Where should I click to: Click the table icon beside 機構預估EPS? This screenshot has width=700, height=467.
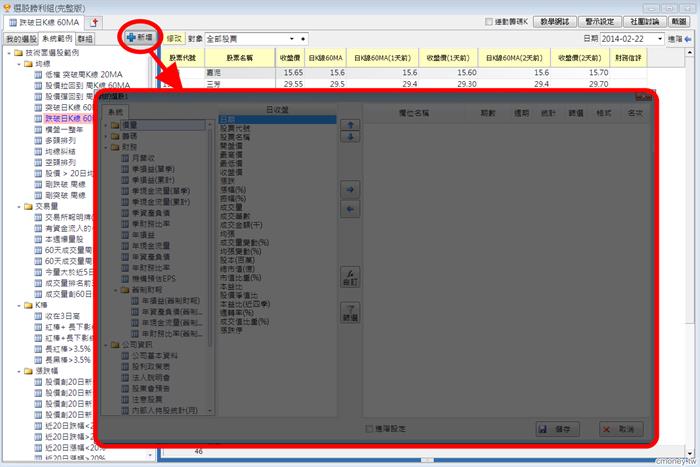(x=125, y=279)
